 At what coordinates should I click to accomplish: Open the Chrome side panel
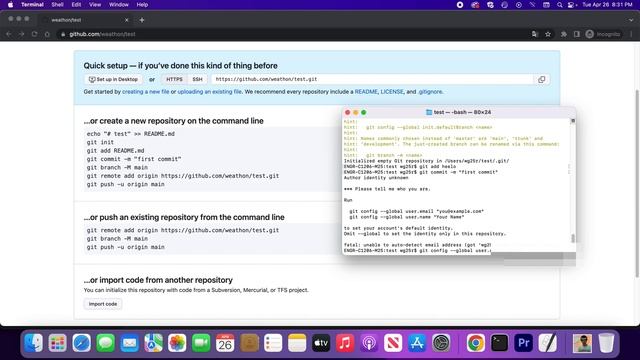click(576, 34)
